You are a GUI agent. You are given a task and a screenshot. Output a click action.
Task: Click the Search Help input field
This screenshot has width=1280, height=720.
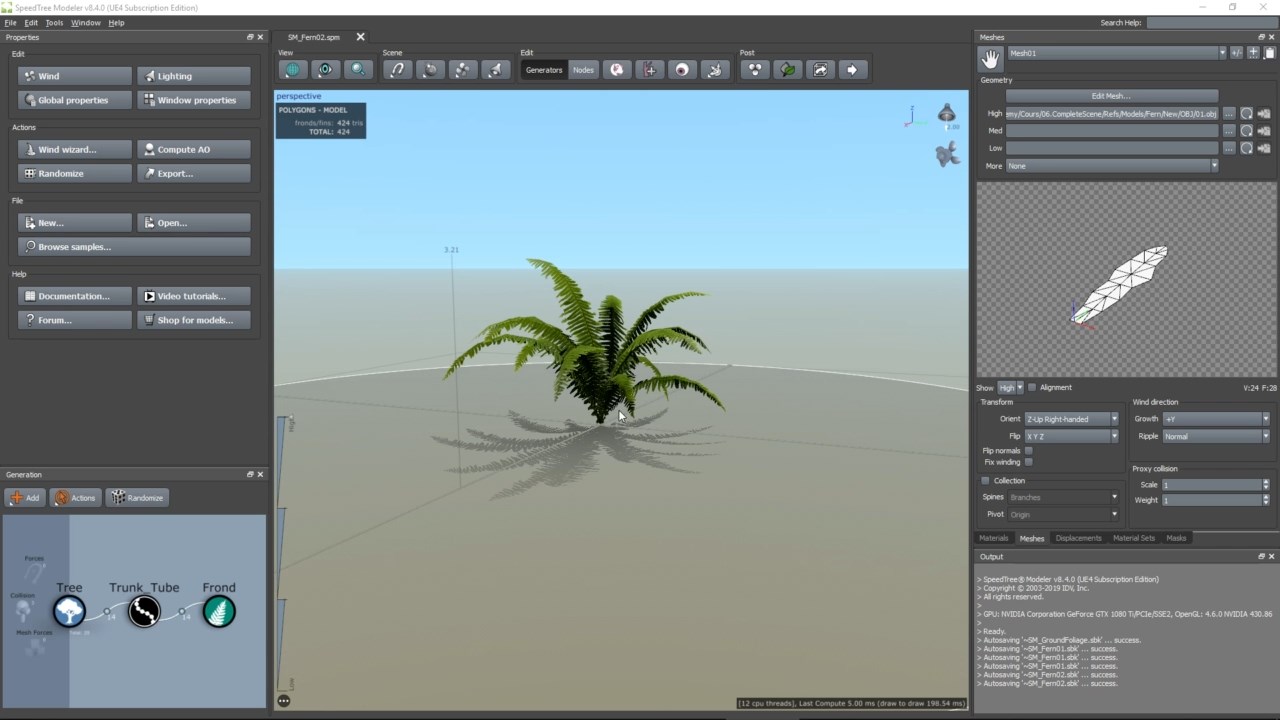point(1211,22)
